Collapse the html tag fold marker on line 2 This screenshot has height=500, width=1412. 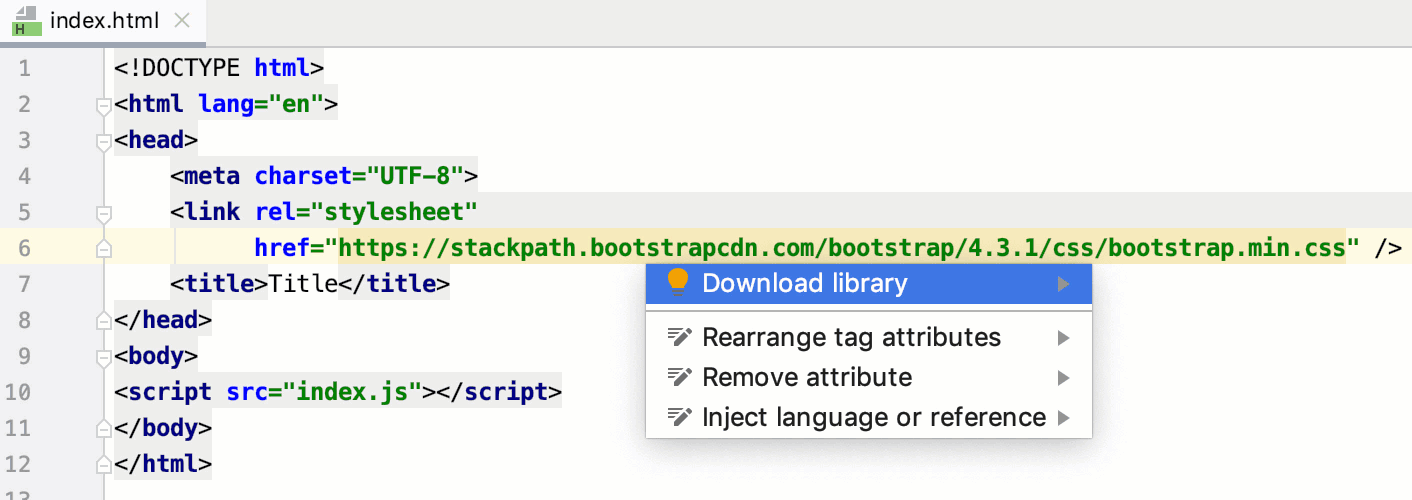point(102,105)
